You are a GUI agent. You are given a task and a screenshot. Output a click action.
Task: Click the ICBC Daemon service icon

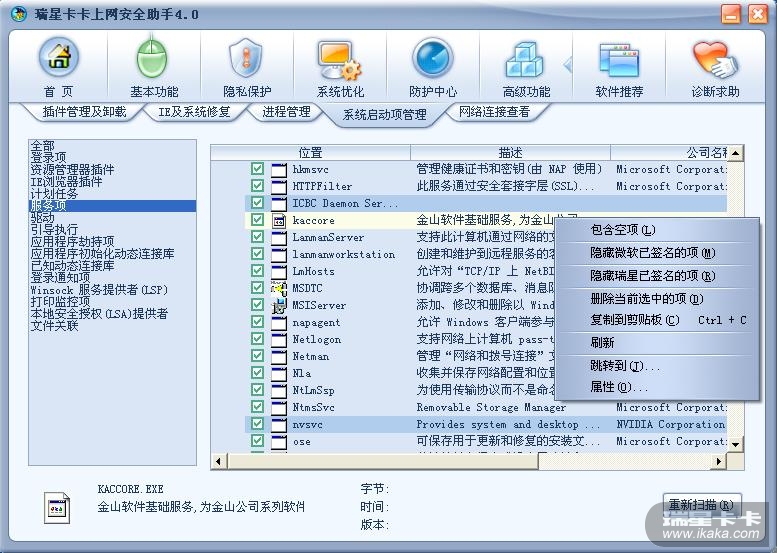coord(279,203)
